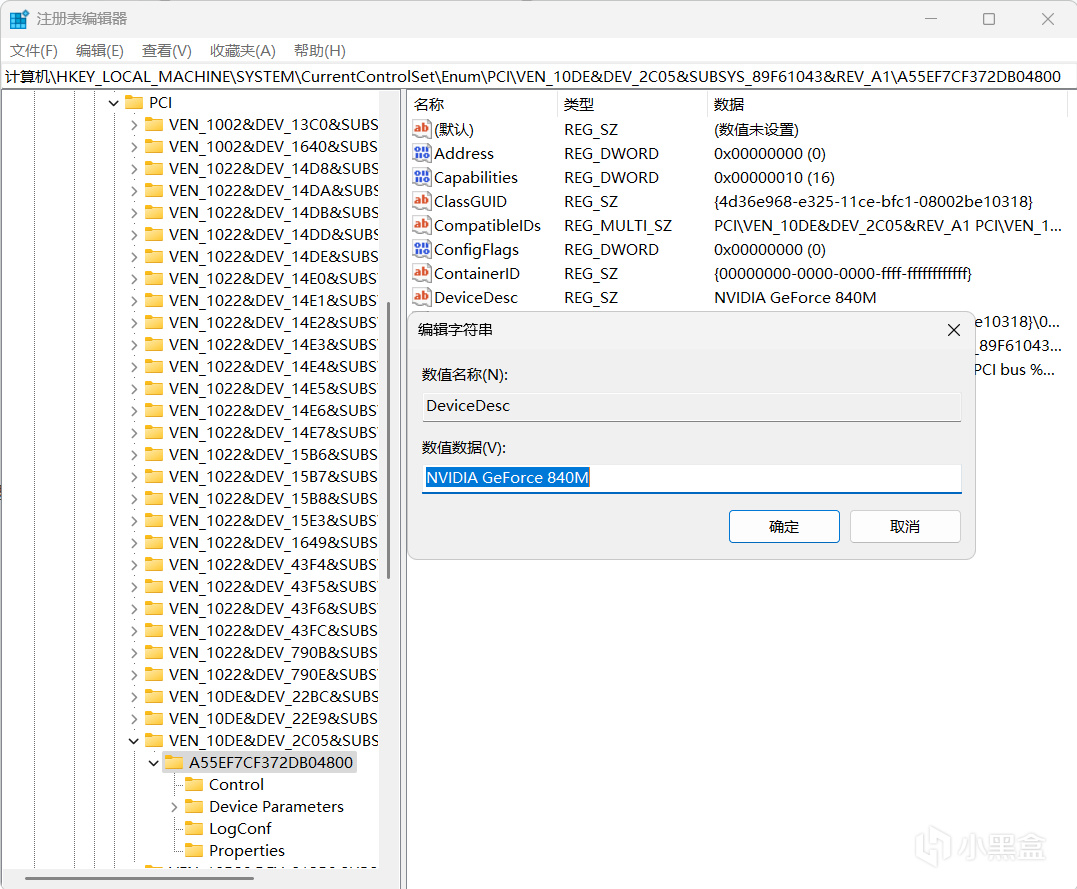The image size is (1077, 889).
Task: Select the LogConf tree item
Action: coord(240,829)
